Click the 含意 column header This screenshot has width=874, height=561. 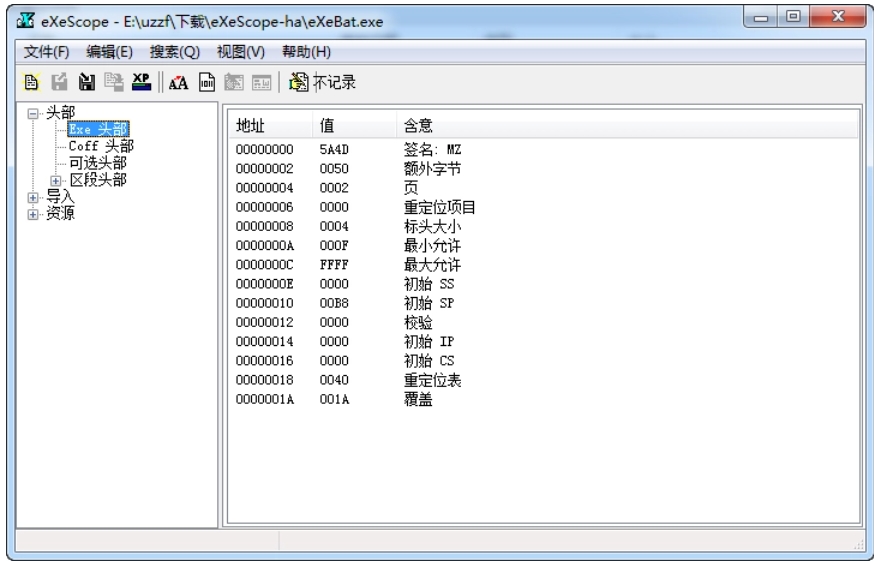pyautogui.click(x=627, y=125)
